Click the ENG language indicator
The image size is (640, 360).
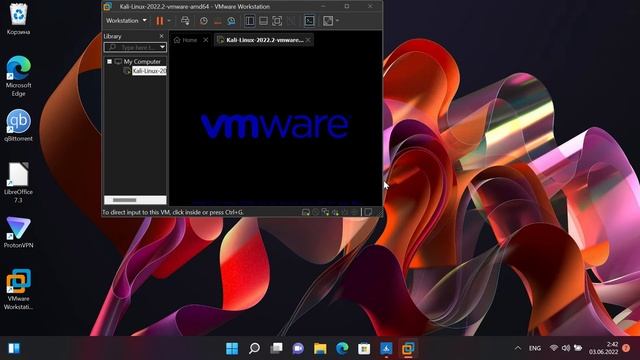tap(535, 348)
